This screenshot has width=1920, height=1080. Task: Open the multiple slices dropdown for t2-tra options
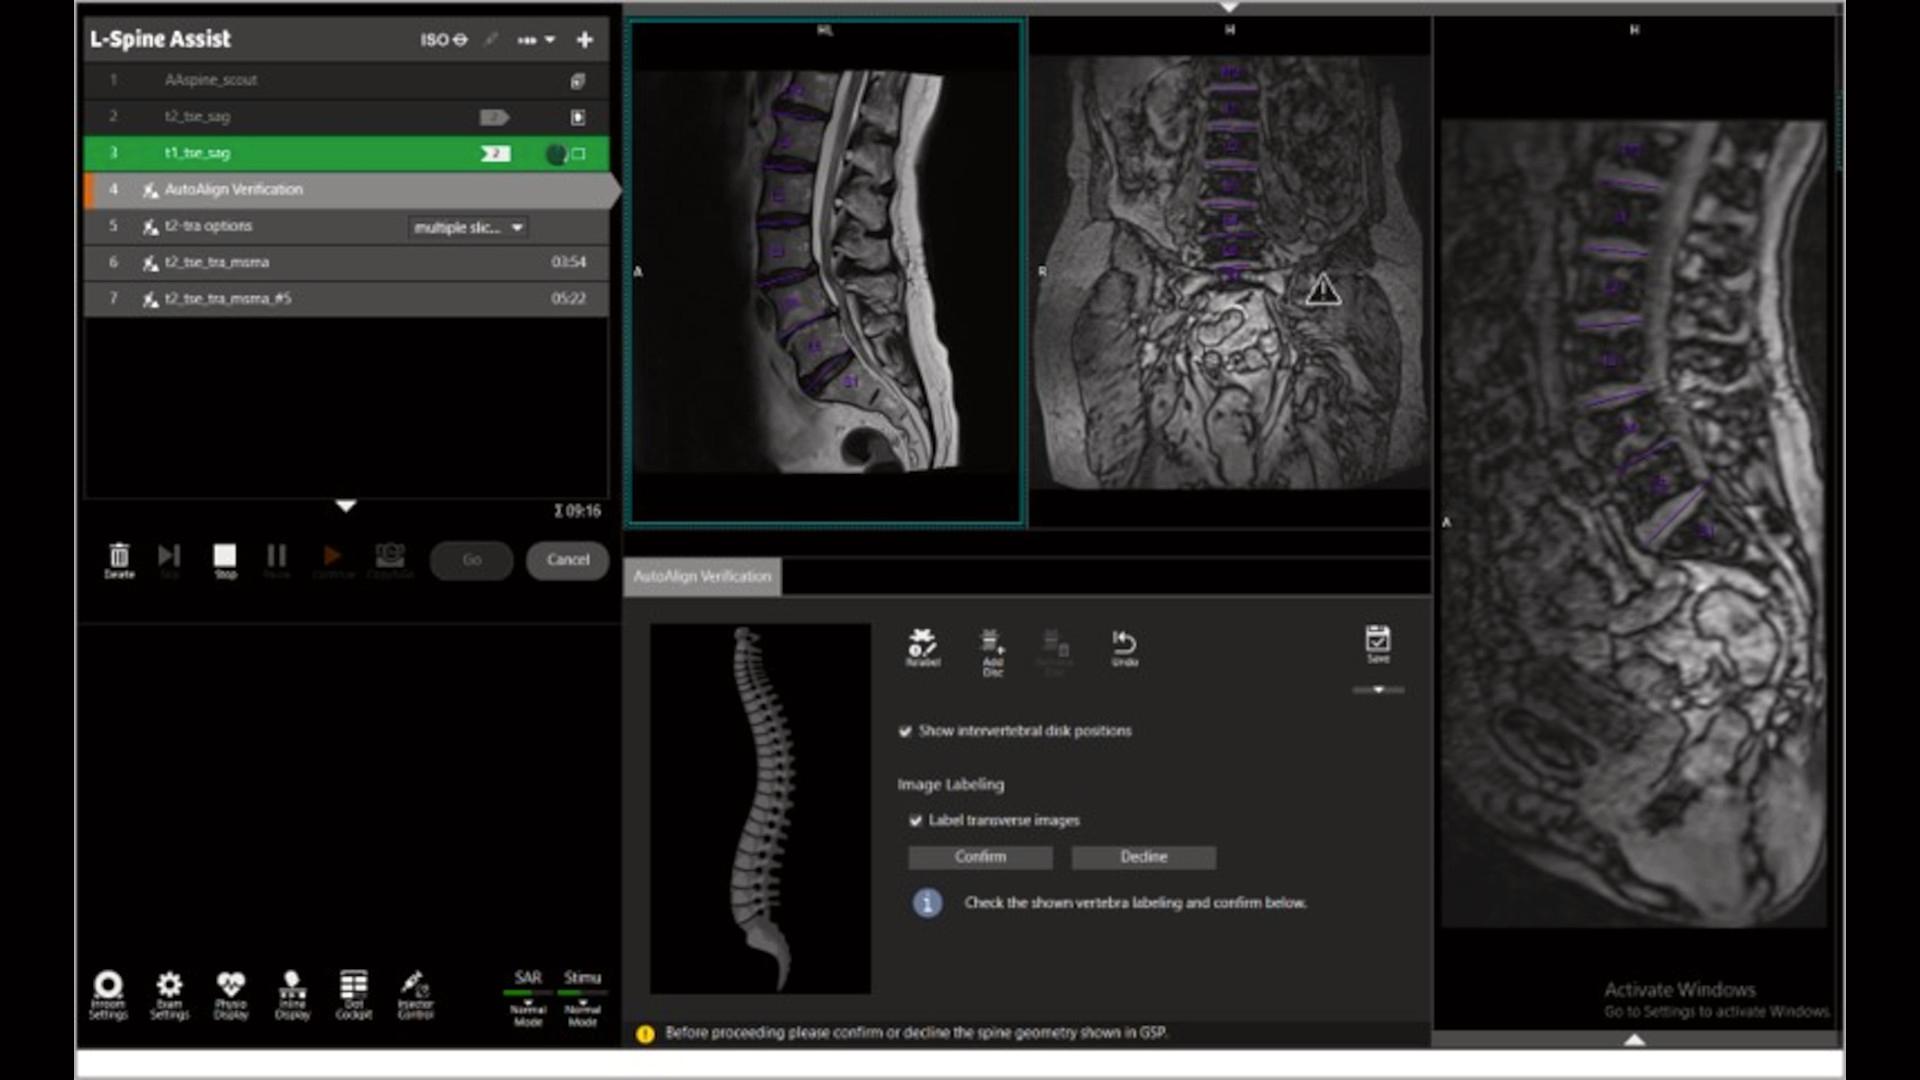pos(466,226)
